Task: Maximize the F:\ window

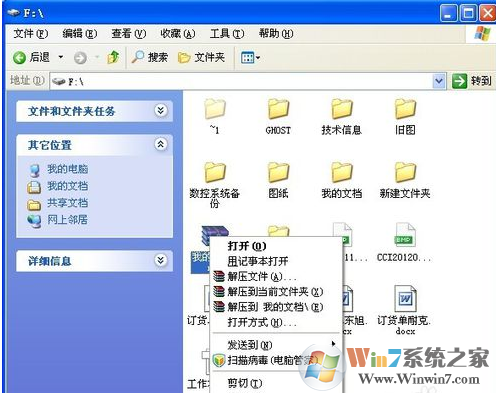Action: 468,13
